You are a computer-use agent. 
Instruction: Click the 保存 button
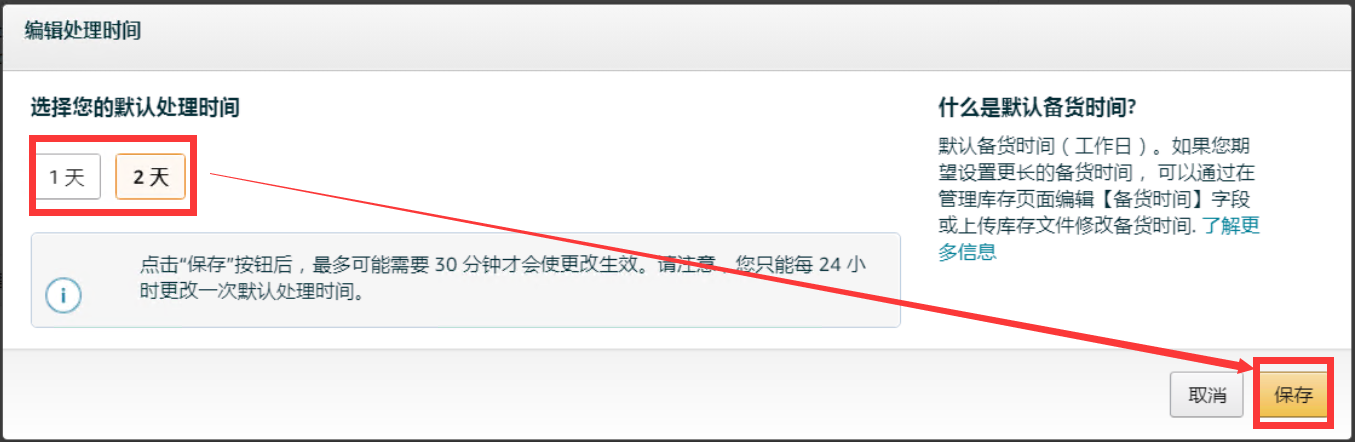1293,395
